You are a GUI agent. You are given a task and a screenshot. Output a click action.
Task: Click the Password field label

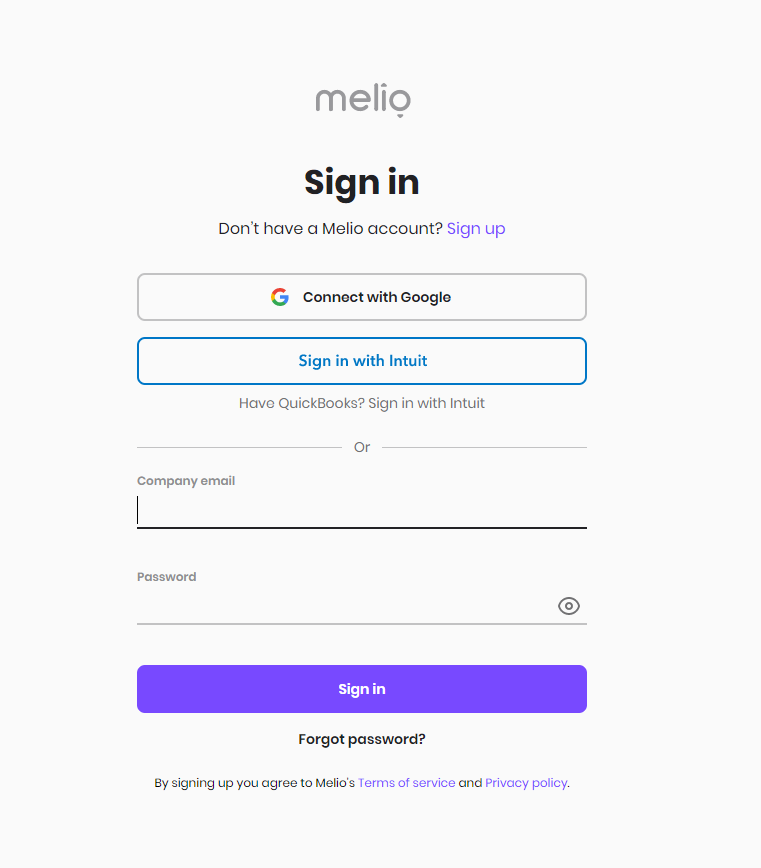pyautogui.click(x=167, y=577)
